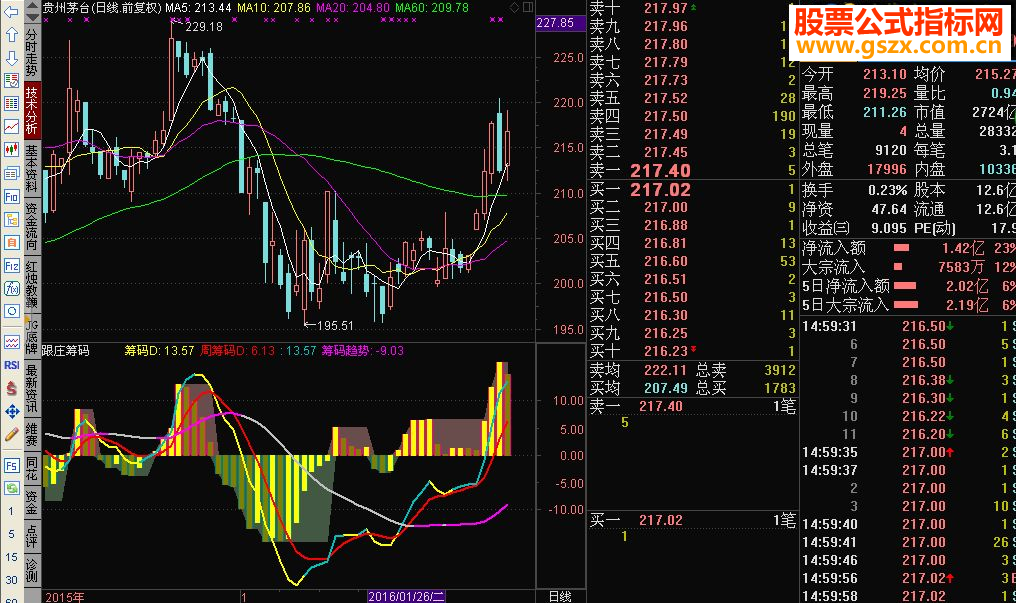Image resolution: width=1016 pixels, height=603 pixels.
Task: Open the 红烛教鞭 tab
Action: point(32,284)
